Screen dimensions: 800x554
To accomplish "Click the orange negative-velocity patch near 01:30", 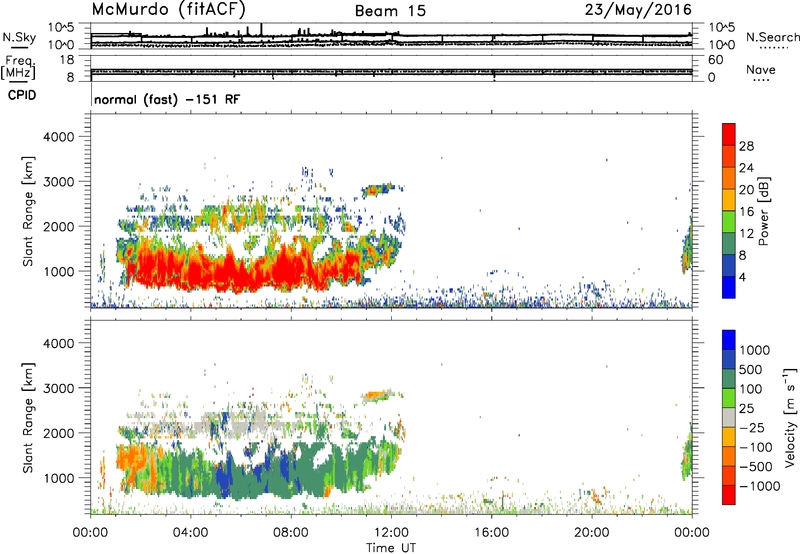I will tap(132, 459).
